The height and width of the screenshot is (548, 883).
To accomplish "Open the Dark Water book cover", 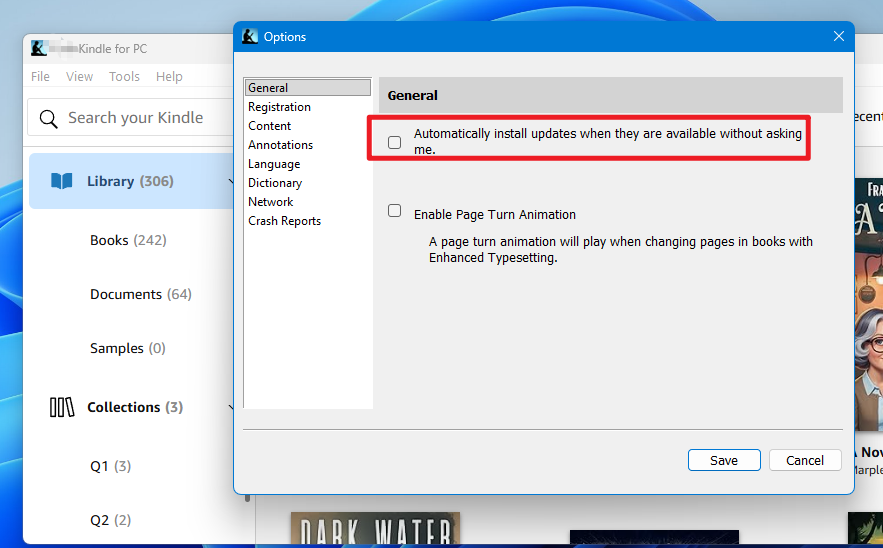I will click(x=375, y=529).
